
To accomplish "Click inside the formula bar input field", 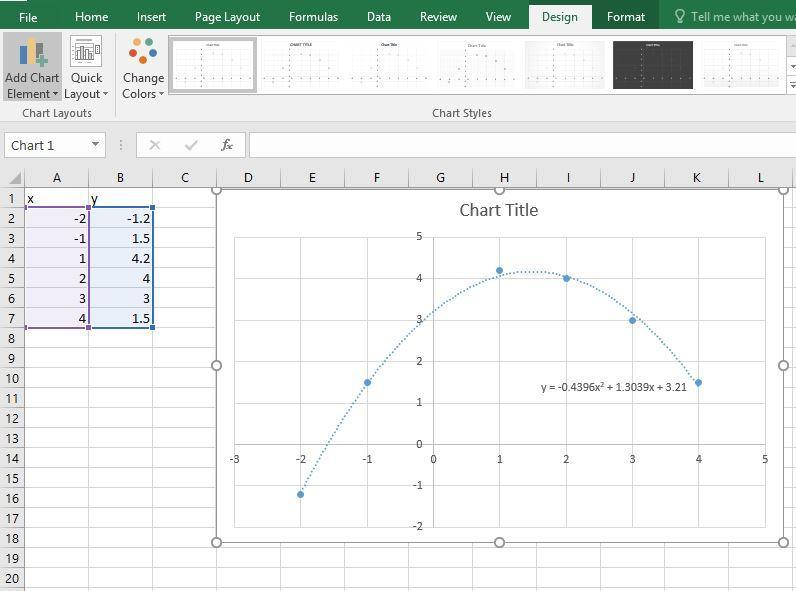I will pyautogui.click(x=520, y=145).
